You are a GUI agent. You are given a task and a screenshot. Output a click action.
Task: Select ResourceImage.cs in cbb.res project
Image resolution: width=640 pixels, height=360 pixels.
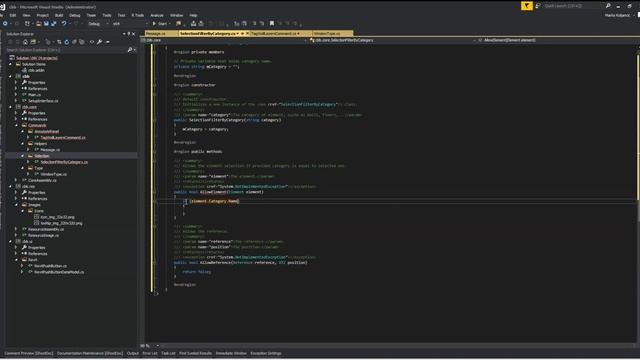click(43, 236)
